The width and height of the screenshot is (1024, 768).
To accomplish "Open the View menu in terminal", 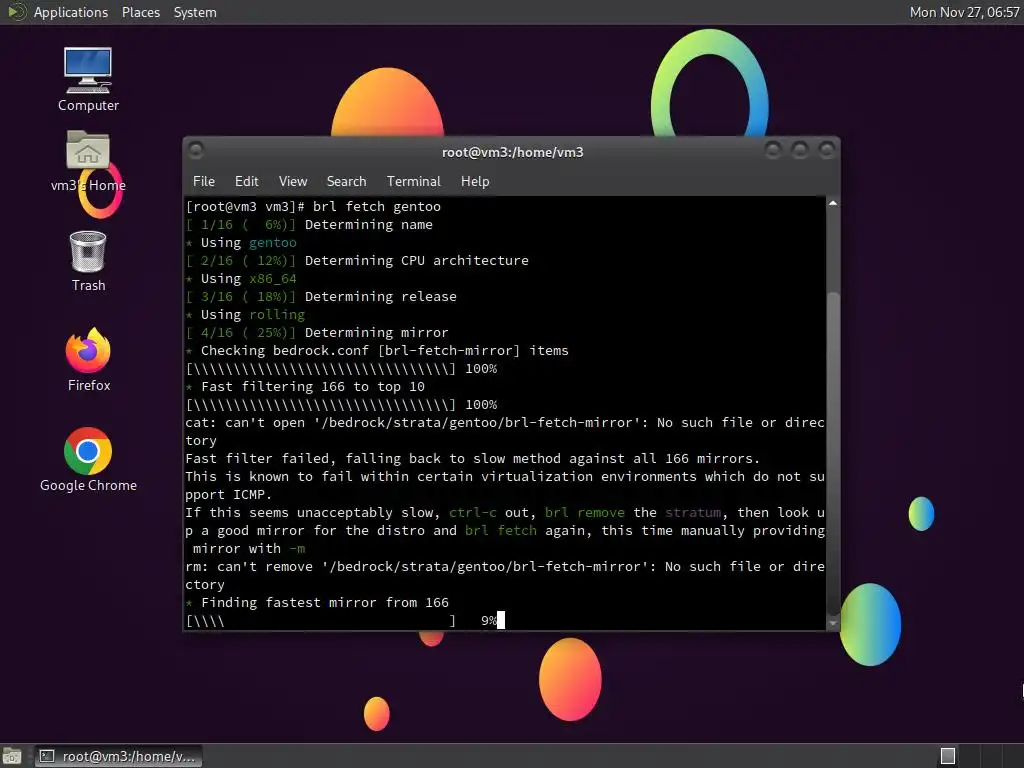I will tap(293, 181).
